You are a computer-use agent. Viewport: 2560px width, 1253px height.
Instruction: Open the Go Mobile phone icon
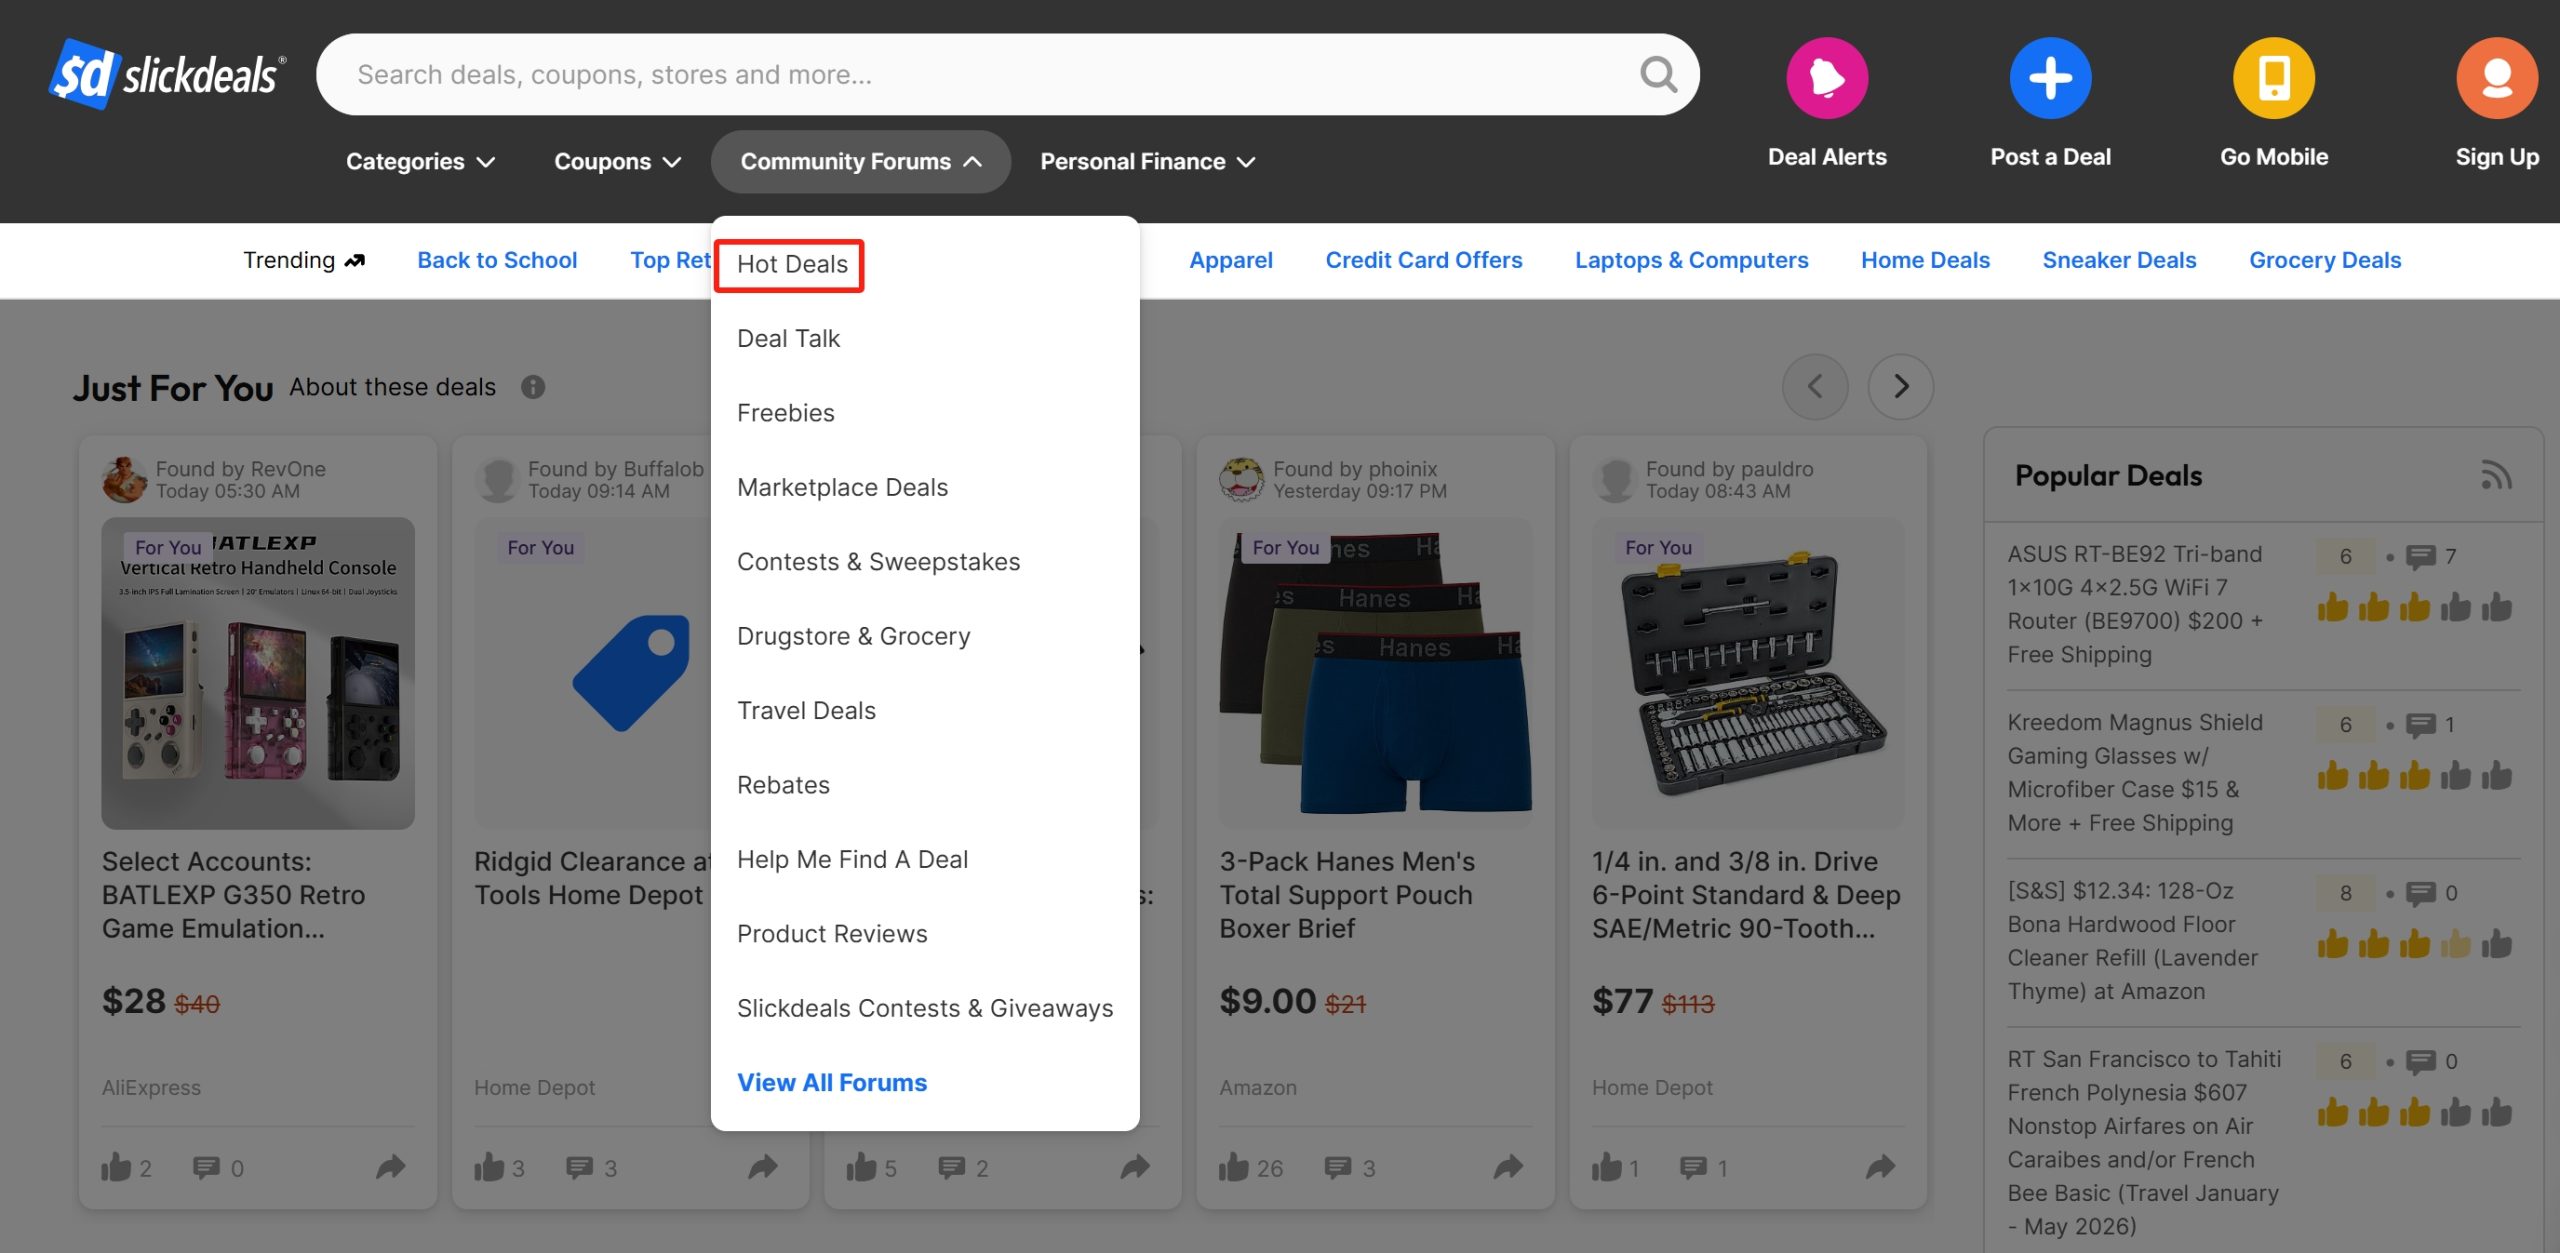click(x=2274, y=78)
